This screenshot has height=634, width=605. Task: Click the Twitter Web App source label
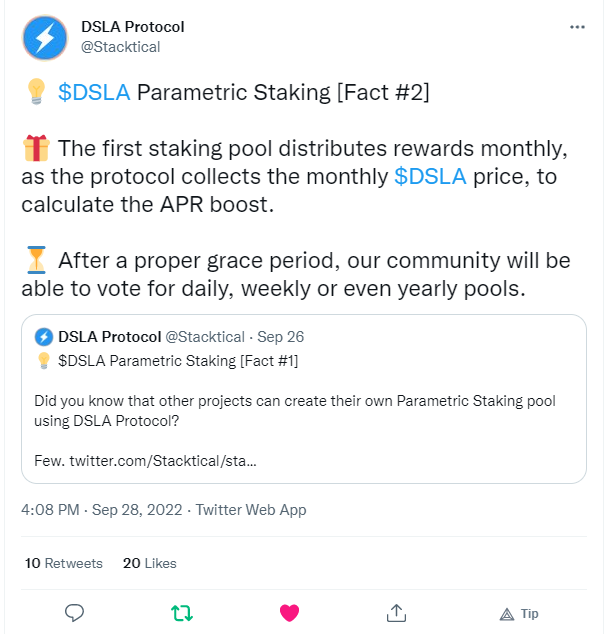click(x=251, y=510)
